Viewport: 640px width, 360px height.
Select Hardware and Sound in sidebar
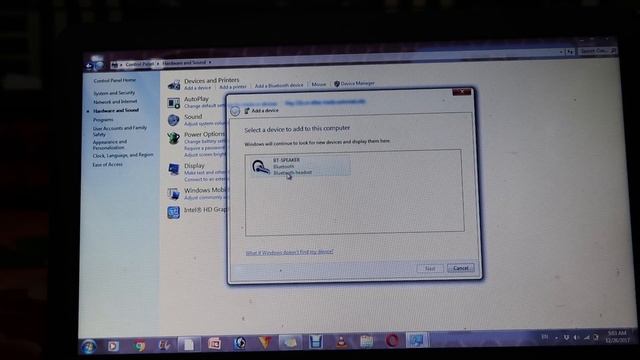(x=116, y=111)
